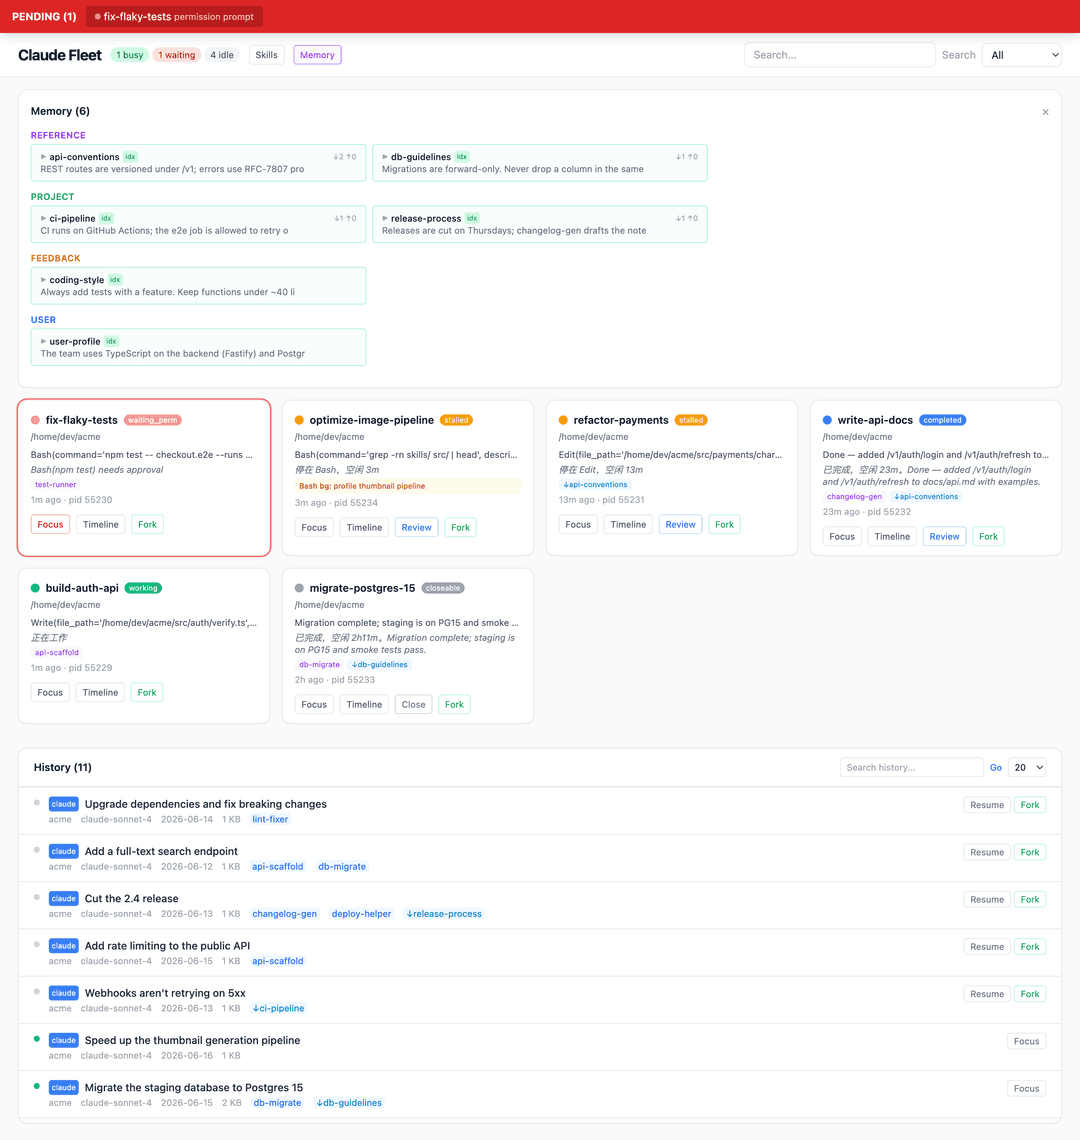Open Timeline for build-auth-api
Image resolution: width=1080 pixels, height=1140 pixels.
coord(100,693)
